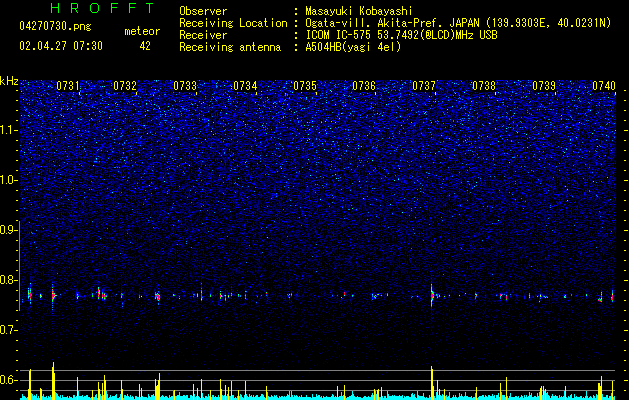Click the observer name Masayuki Kobayashi
The height and width of the screenshot is (400, 629).
click(x=358, y=11)
